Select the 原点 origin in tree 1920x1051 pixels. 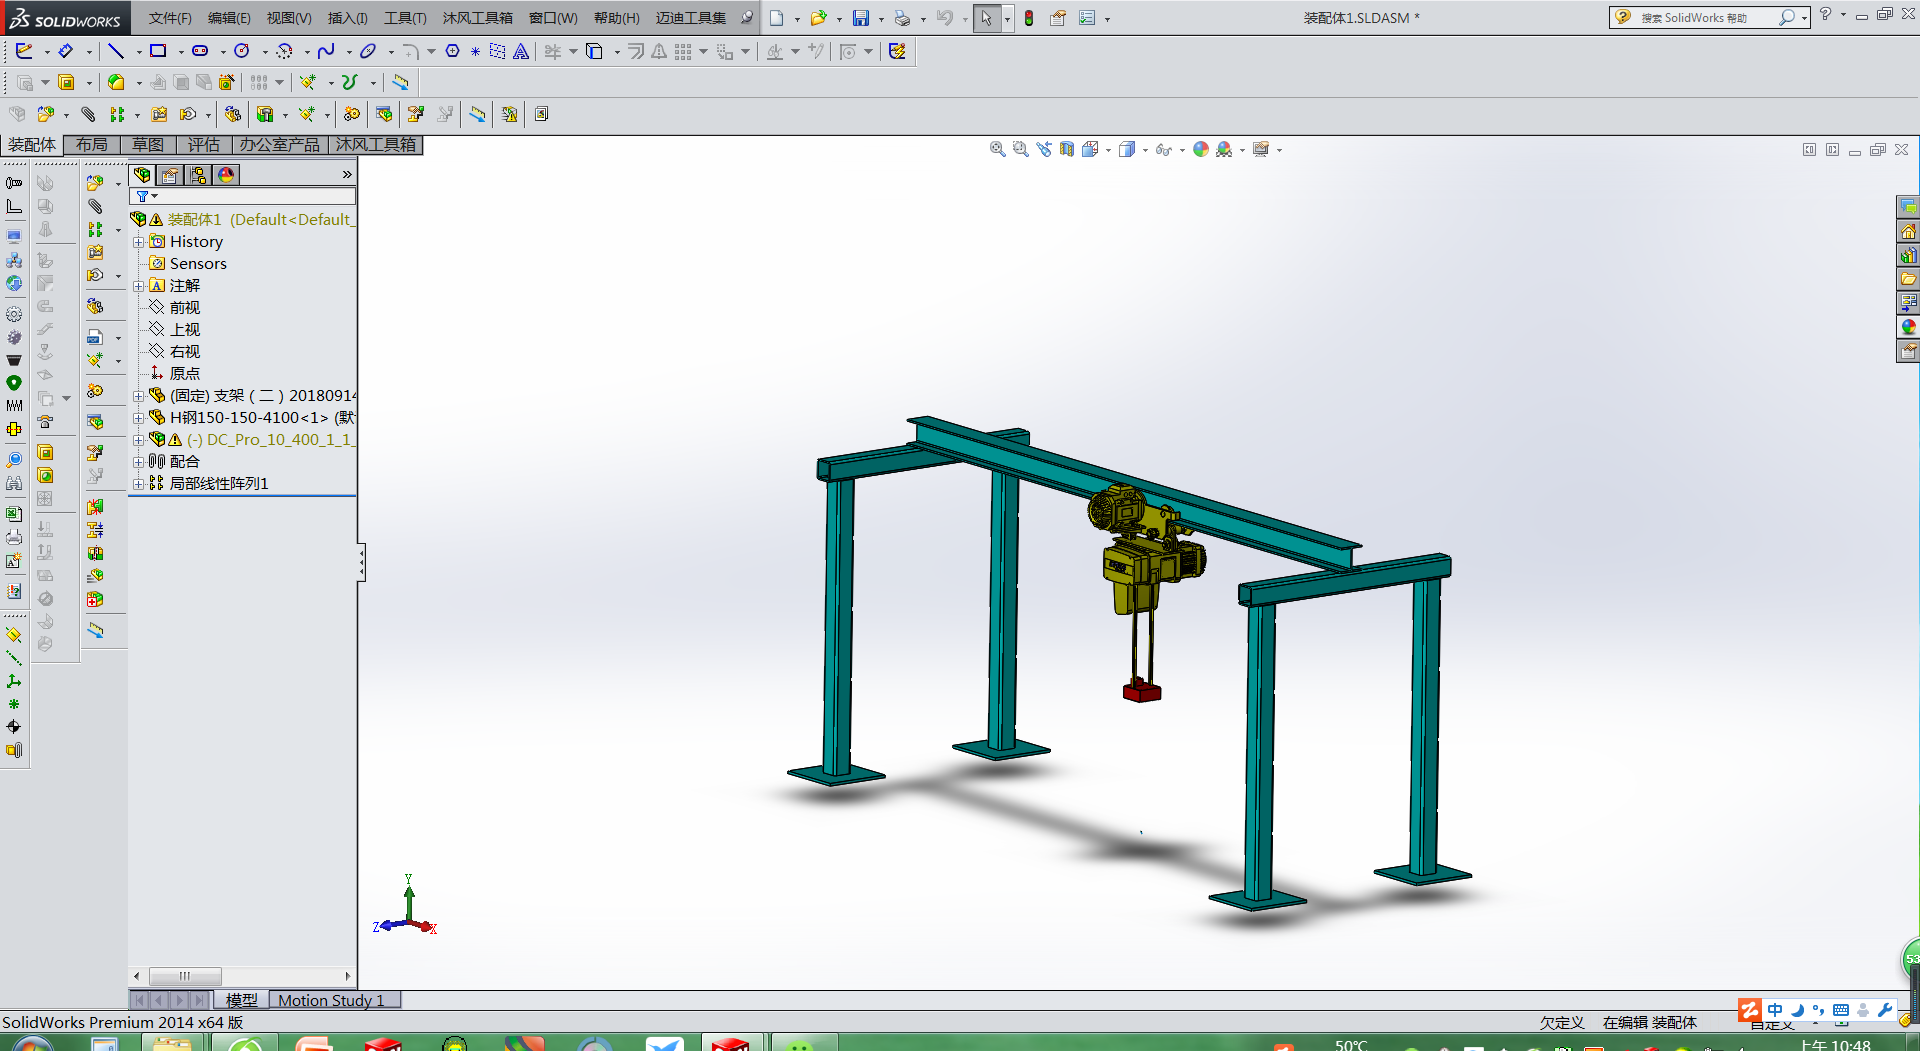(x=185, y=374)
